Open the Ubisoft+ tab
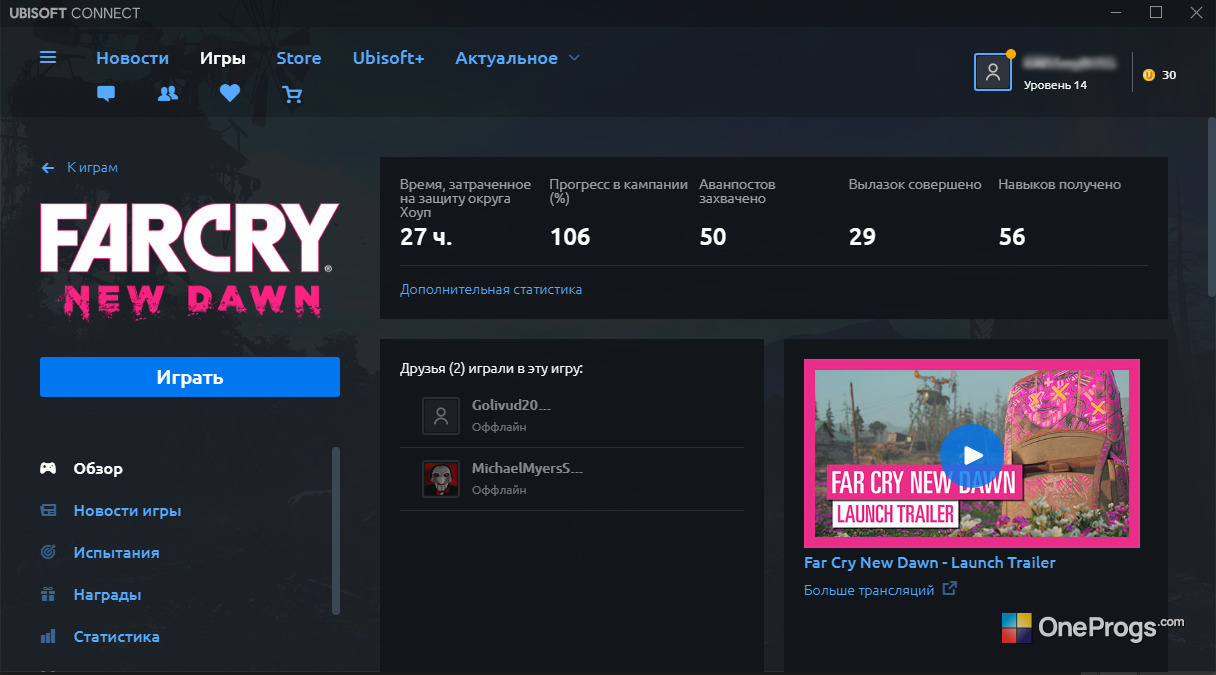Screen dimensions: 1216x675 [x=389, y=58]
